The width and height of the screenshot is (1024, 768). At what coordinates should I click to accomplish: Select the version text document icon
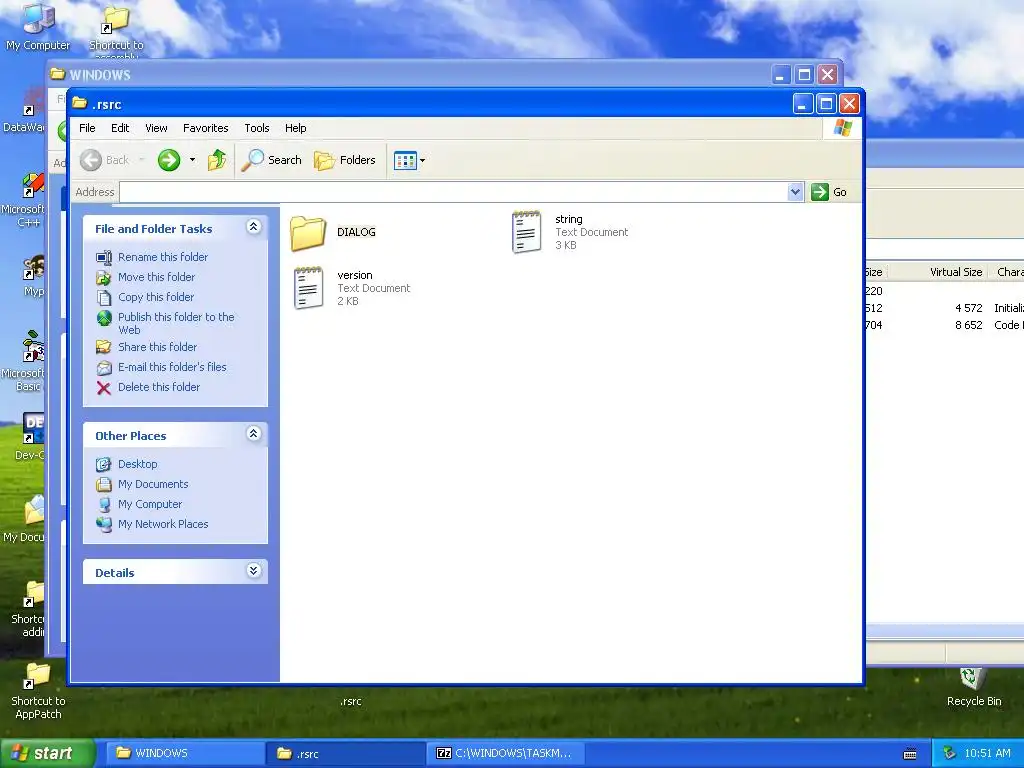click(308, 288)
